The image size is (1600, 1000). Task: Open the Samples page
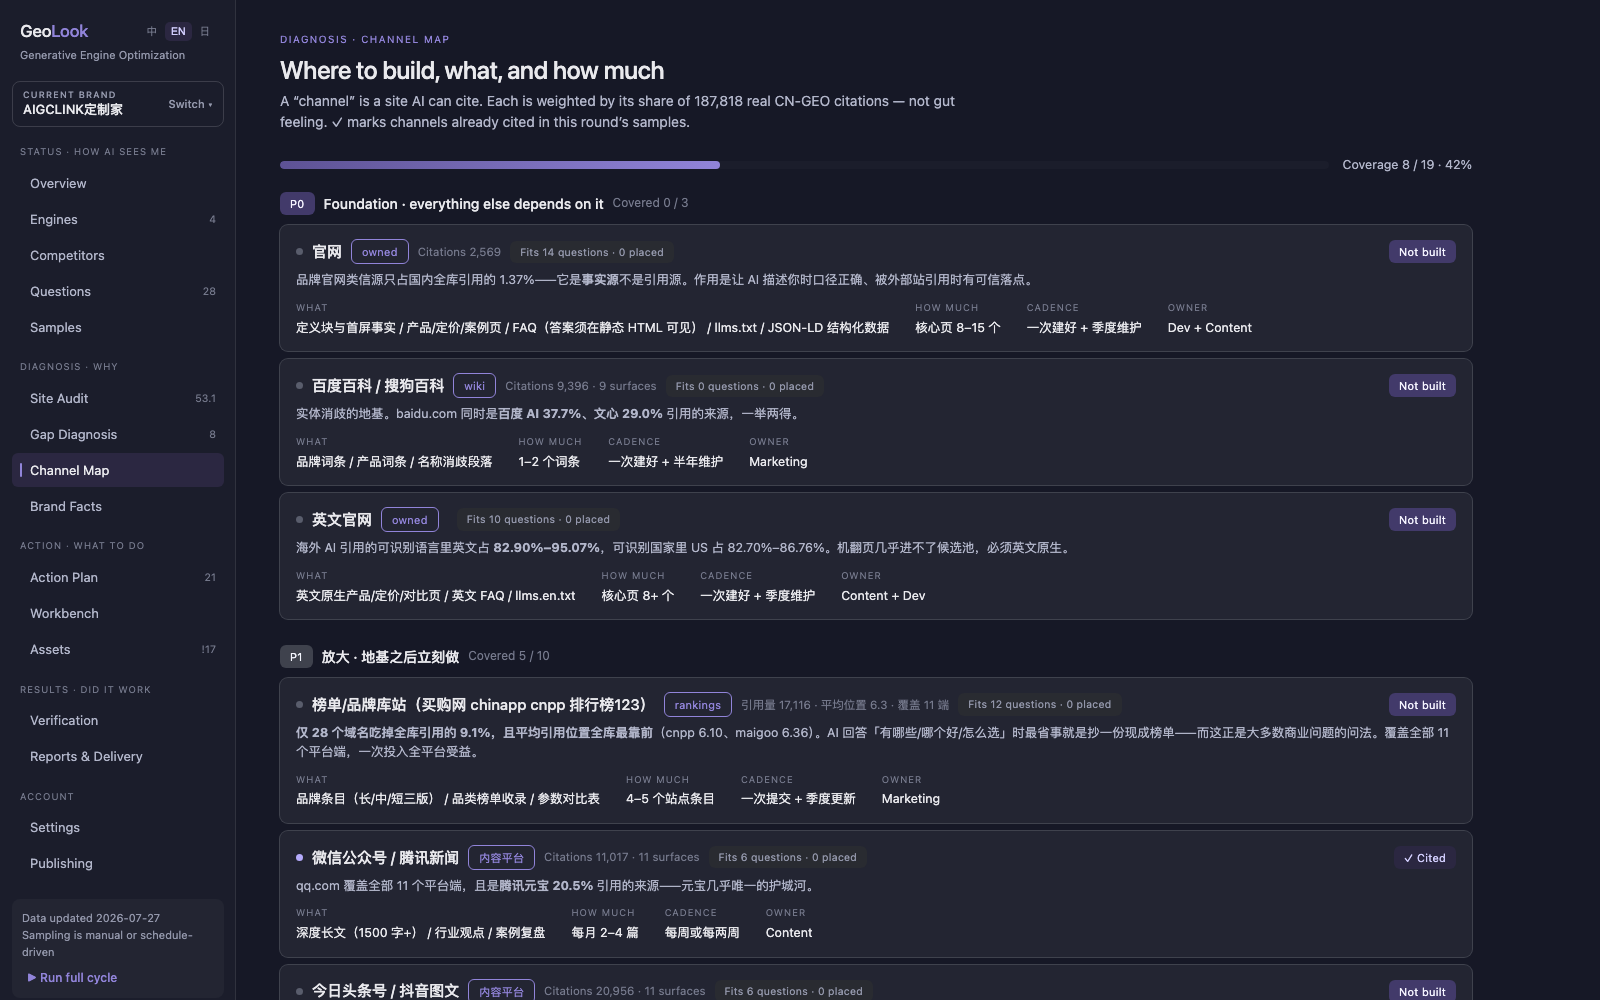point(118,328)
